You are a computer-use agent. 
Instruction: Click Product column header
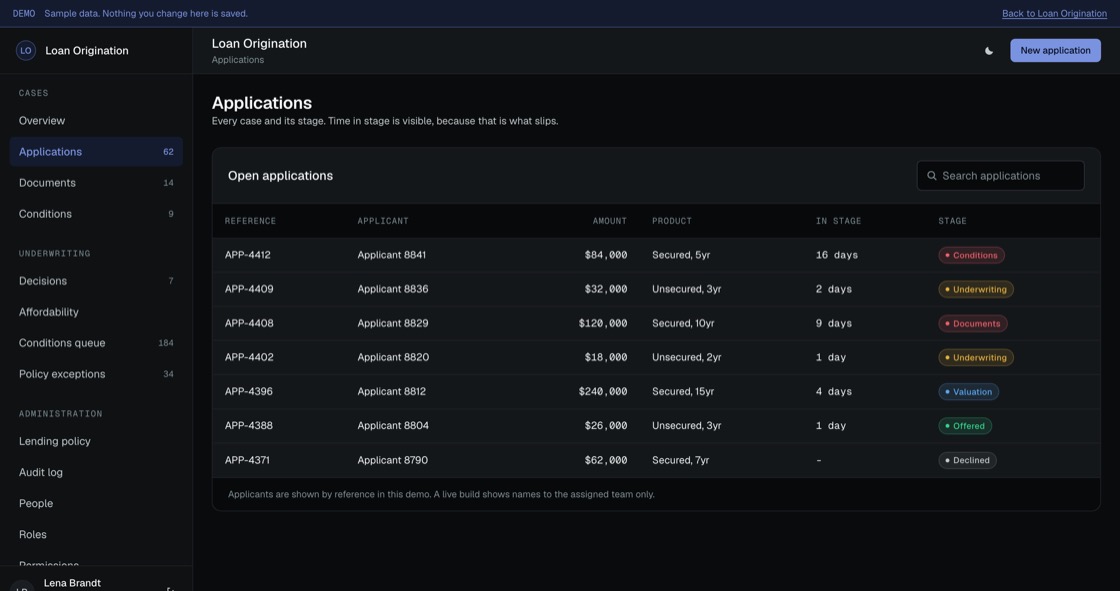point(671,221)
